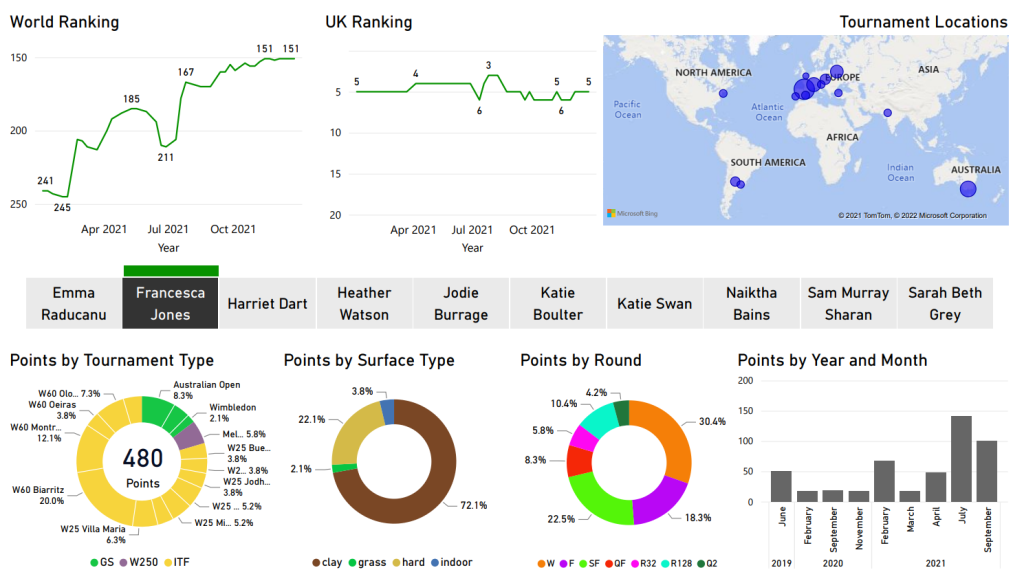
Task: Pick Katie Boulter in the player slicer
Action: point(557,304)
